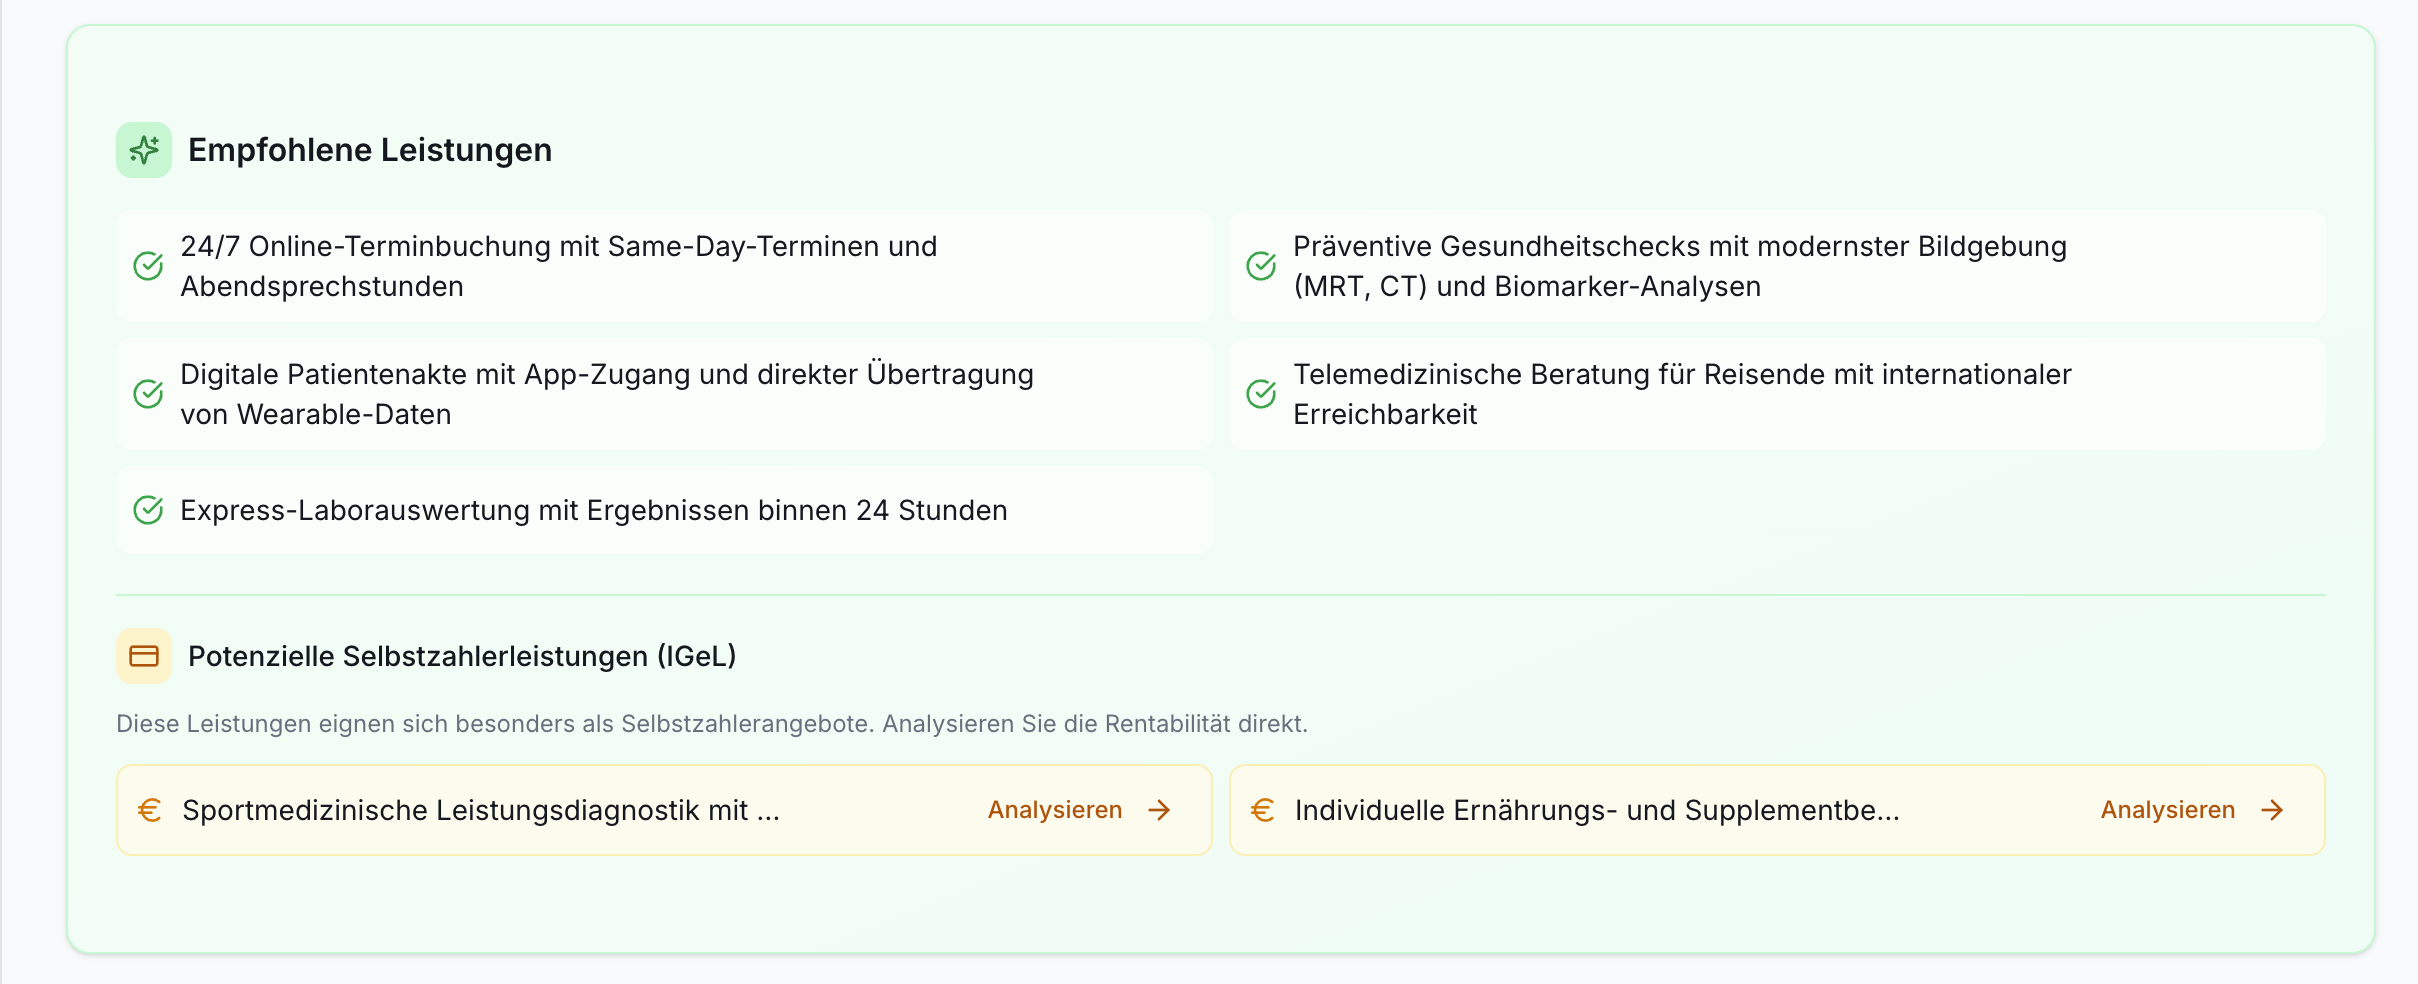2418x984 pixels.
Task: Select the Potenzielle Selbstzahlerleistungen (IGeL) heading
Action: pos(462,656)
